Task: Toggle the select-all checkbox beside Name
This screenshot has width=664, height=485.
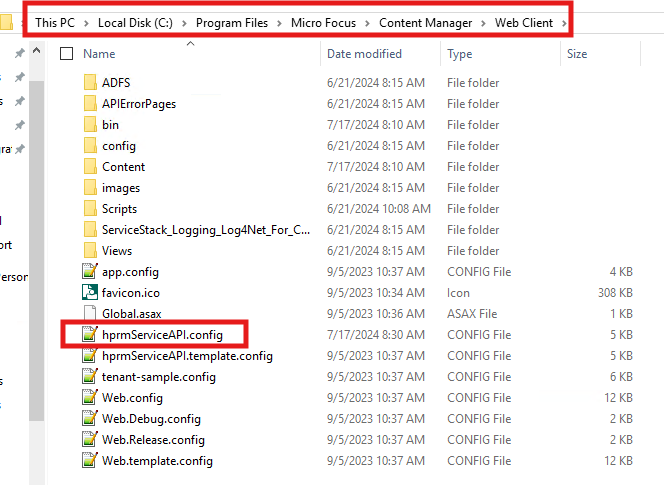Action: coord(66,54)
